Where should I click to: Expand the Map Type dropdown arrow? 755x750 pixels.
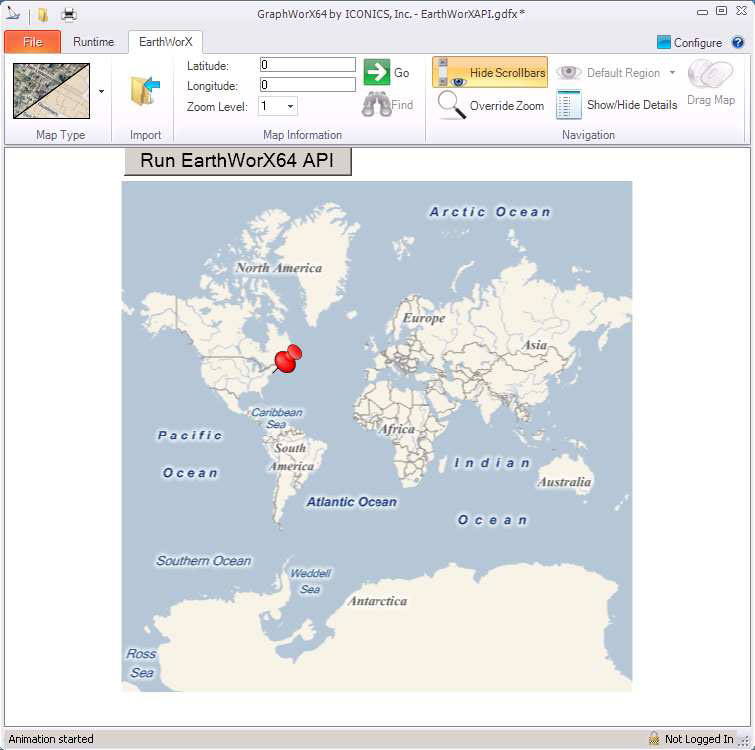pos(101,91)
